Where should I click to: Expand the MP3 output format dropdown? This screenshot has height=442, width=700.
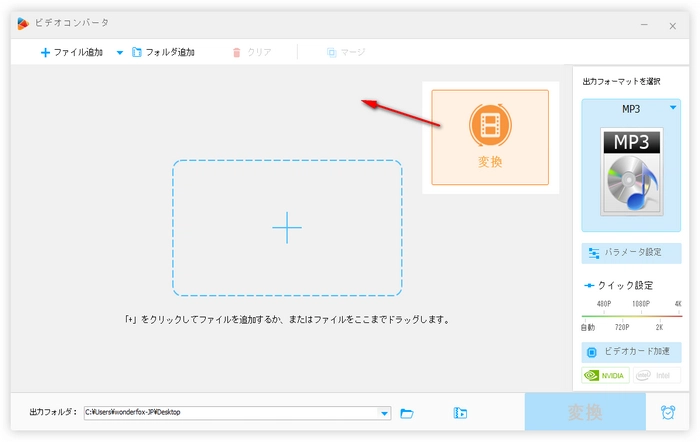[673, 108]
